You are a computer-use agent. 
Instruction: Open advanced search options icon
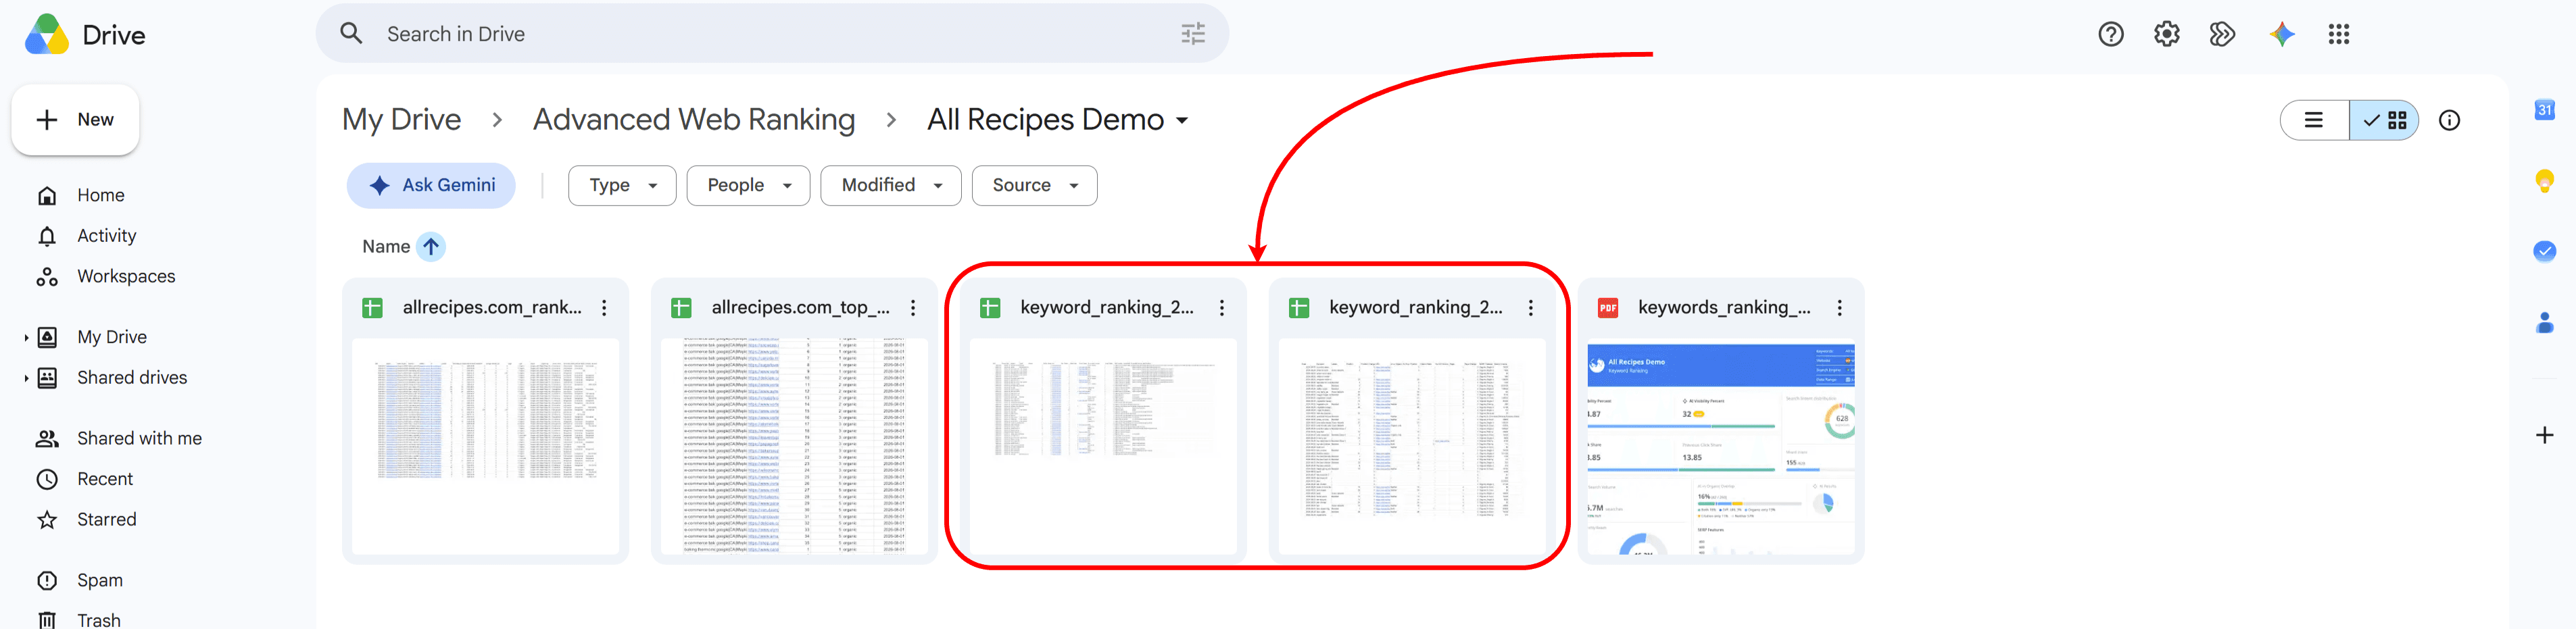1193,34
